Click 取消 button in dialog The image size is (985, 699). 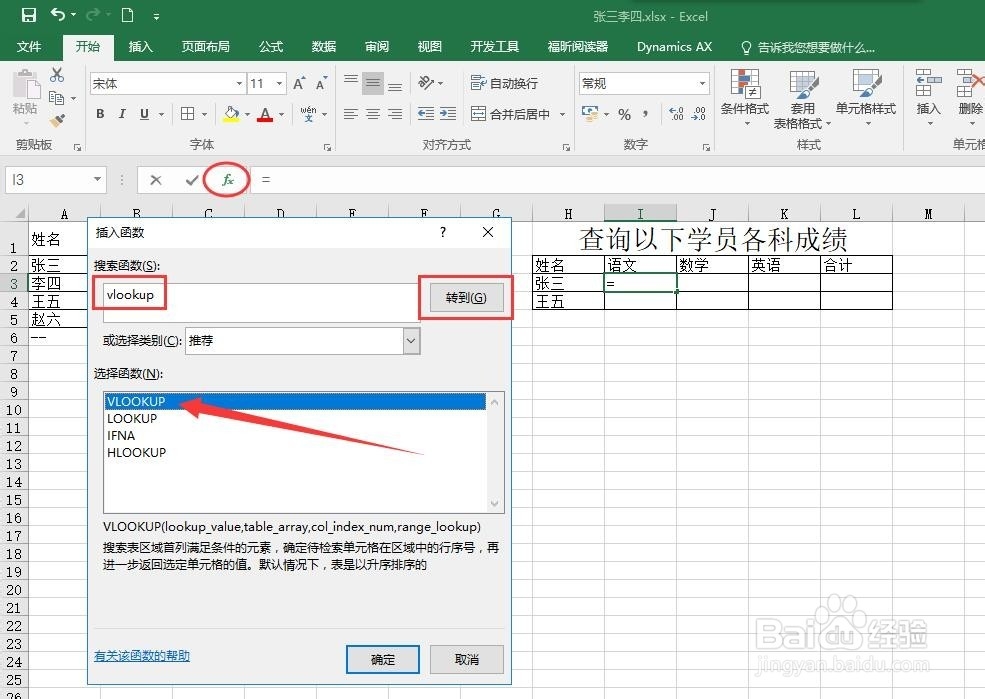pos(467,659)
